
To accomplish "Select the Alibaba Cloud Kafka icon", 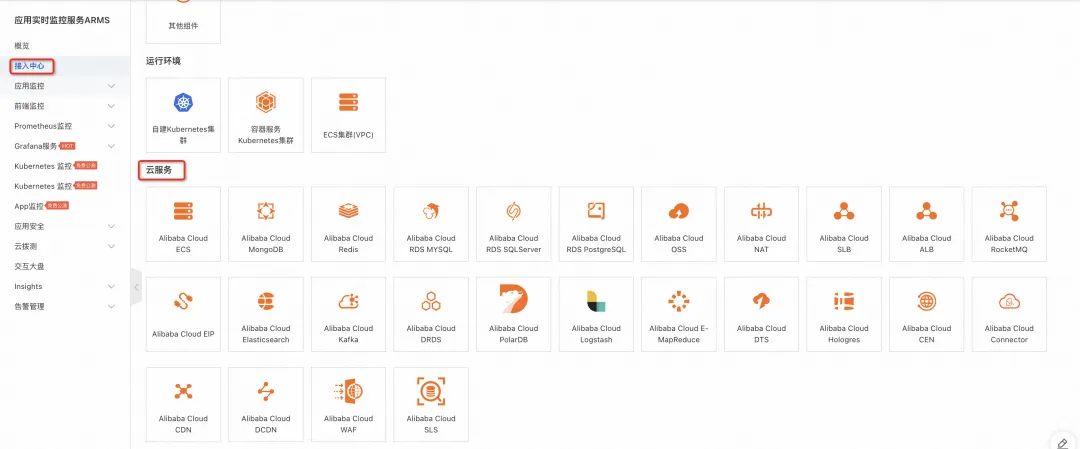I will point(349,301).
